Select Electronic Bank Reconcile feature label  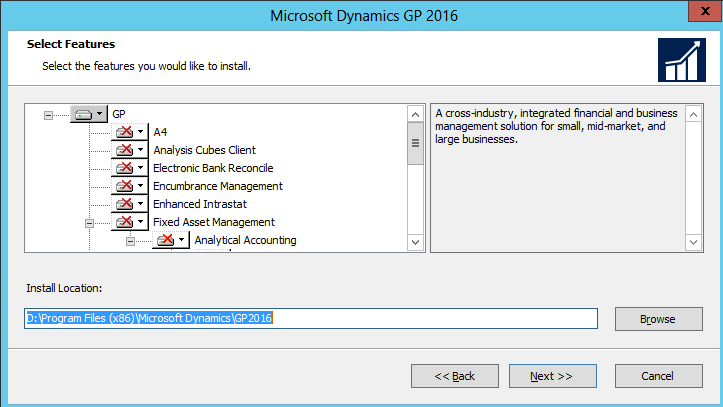[x=213, y=168]
